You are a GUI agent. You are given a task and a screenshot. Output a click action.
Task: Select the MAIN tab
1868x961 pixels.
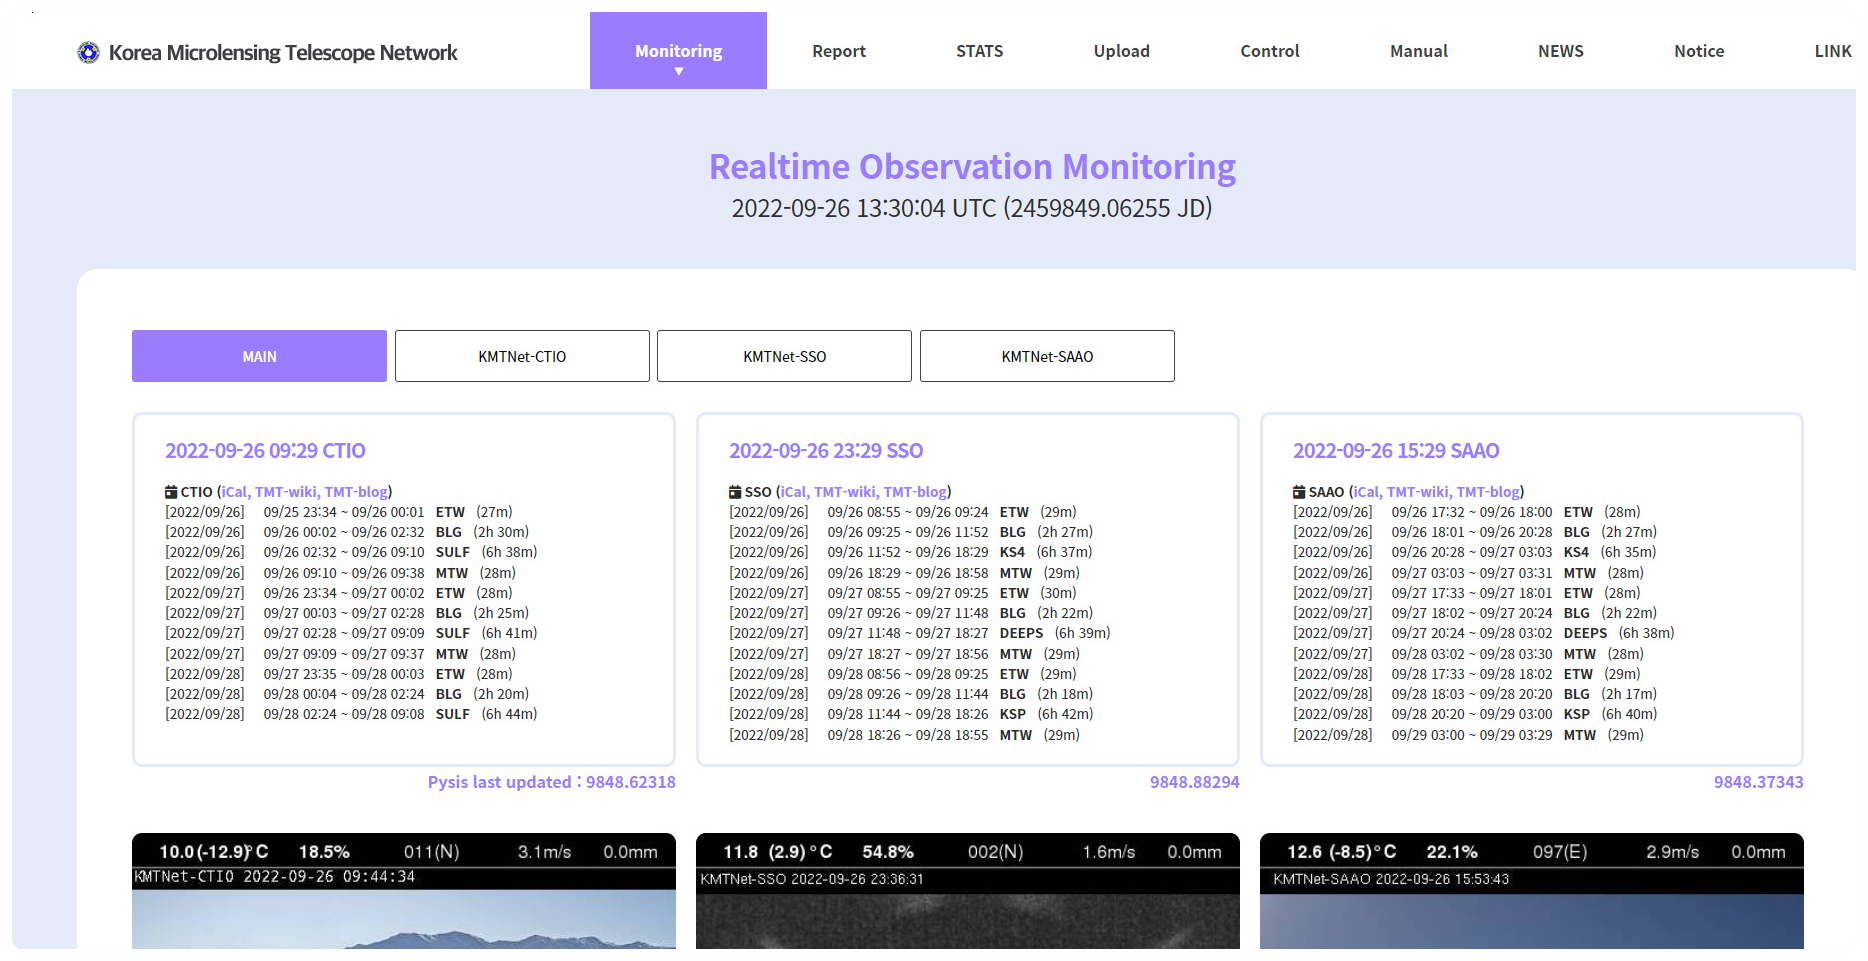click(x=259, y=356)
